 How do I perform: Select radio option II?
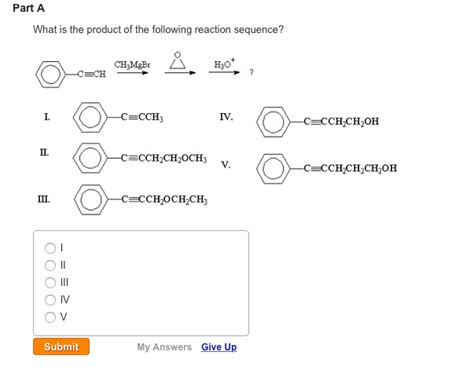tap(50, 265)
